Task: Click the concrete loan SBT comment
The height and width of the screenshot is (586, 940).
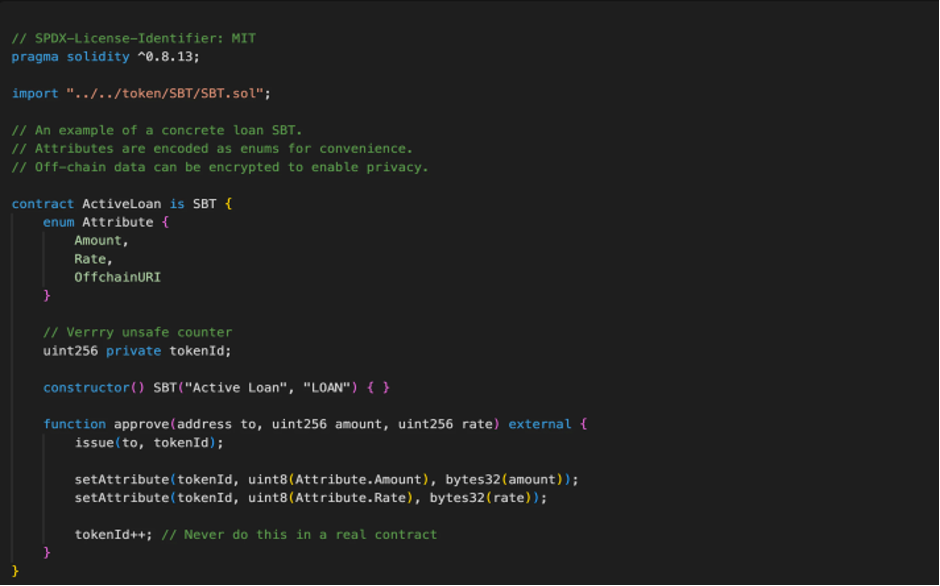Action: [157, 130]
